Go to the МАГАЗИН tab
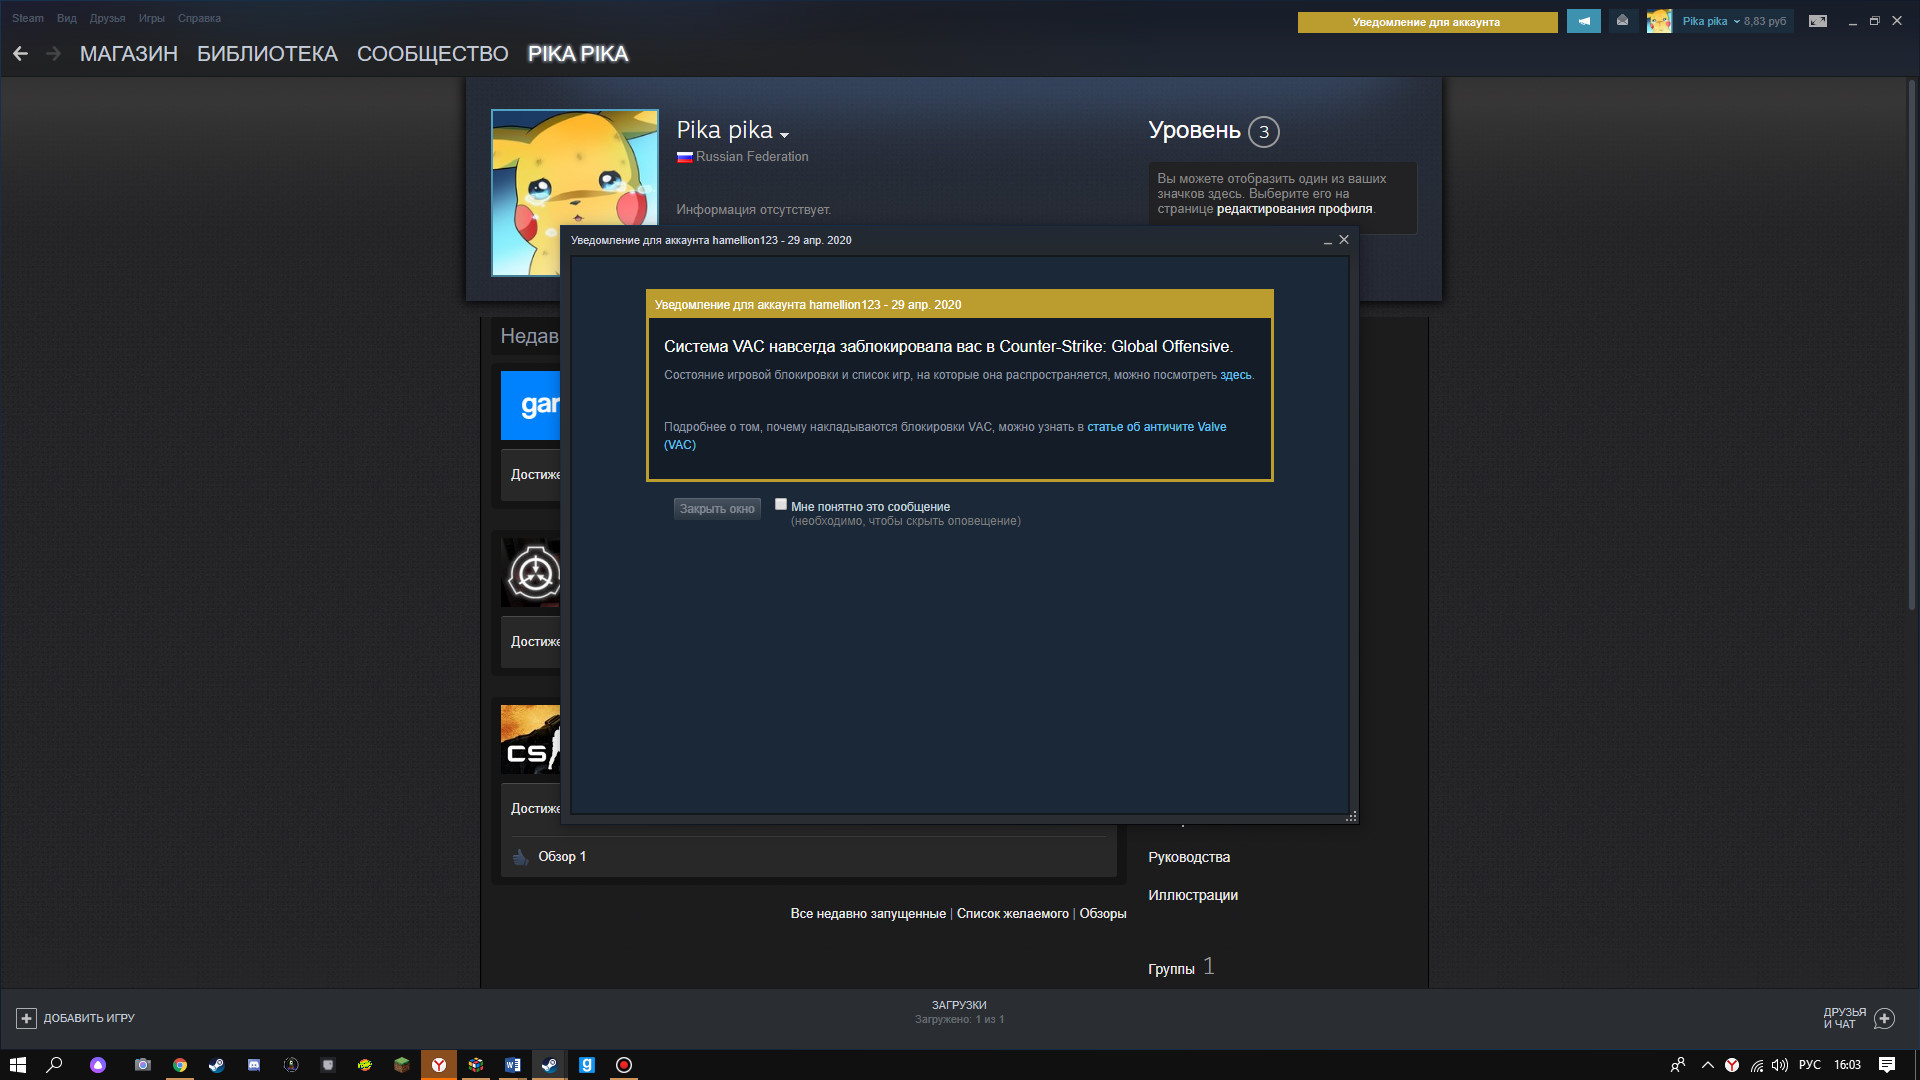Screen dimensions: 1920x1080 [x=129, y=54]
